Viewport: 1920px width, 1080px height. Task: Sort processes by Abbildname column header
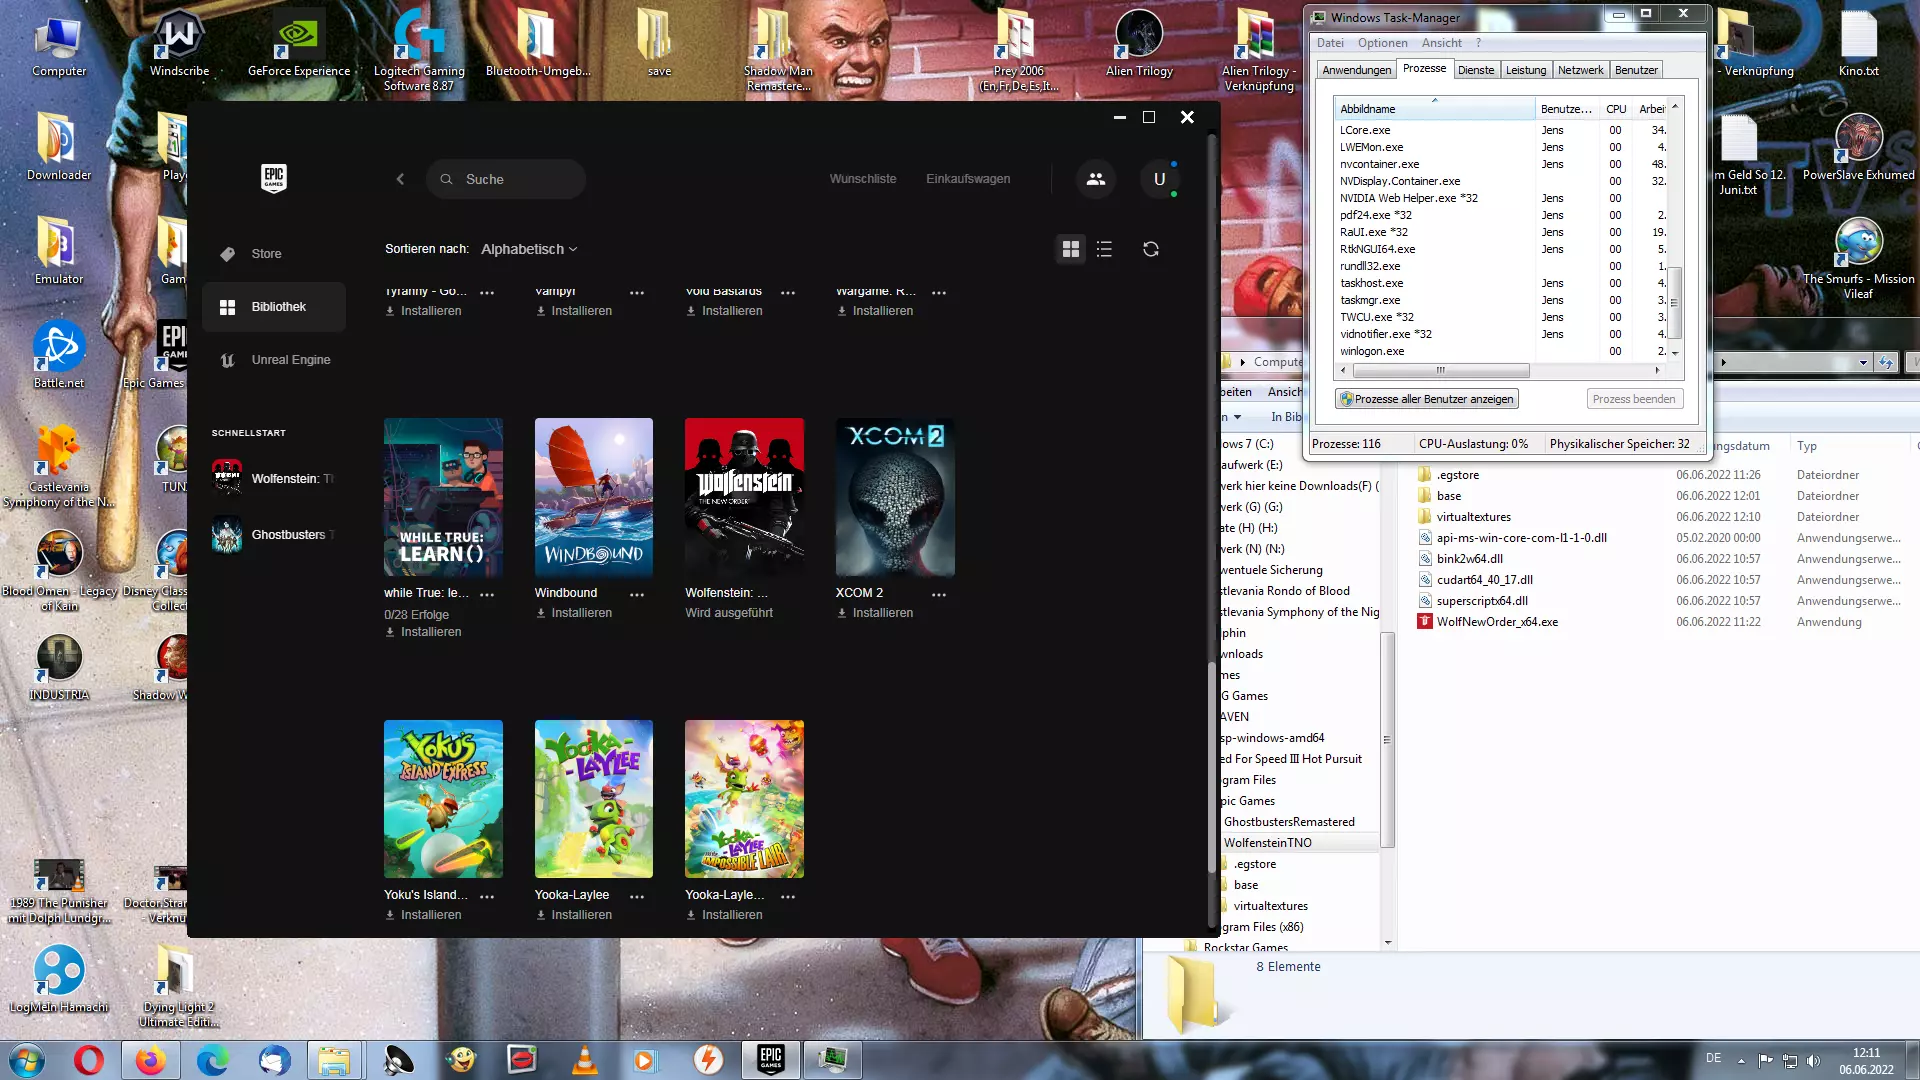[1435, 109]
